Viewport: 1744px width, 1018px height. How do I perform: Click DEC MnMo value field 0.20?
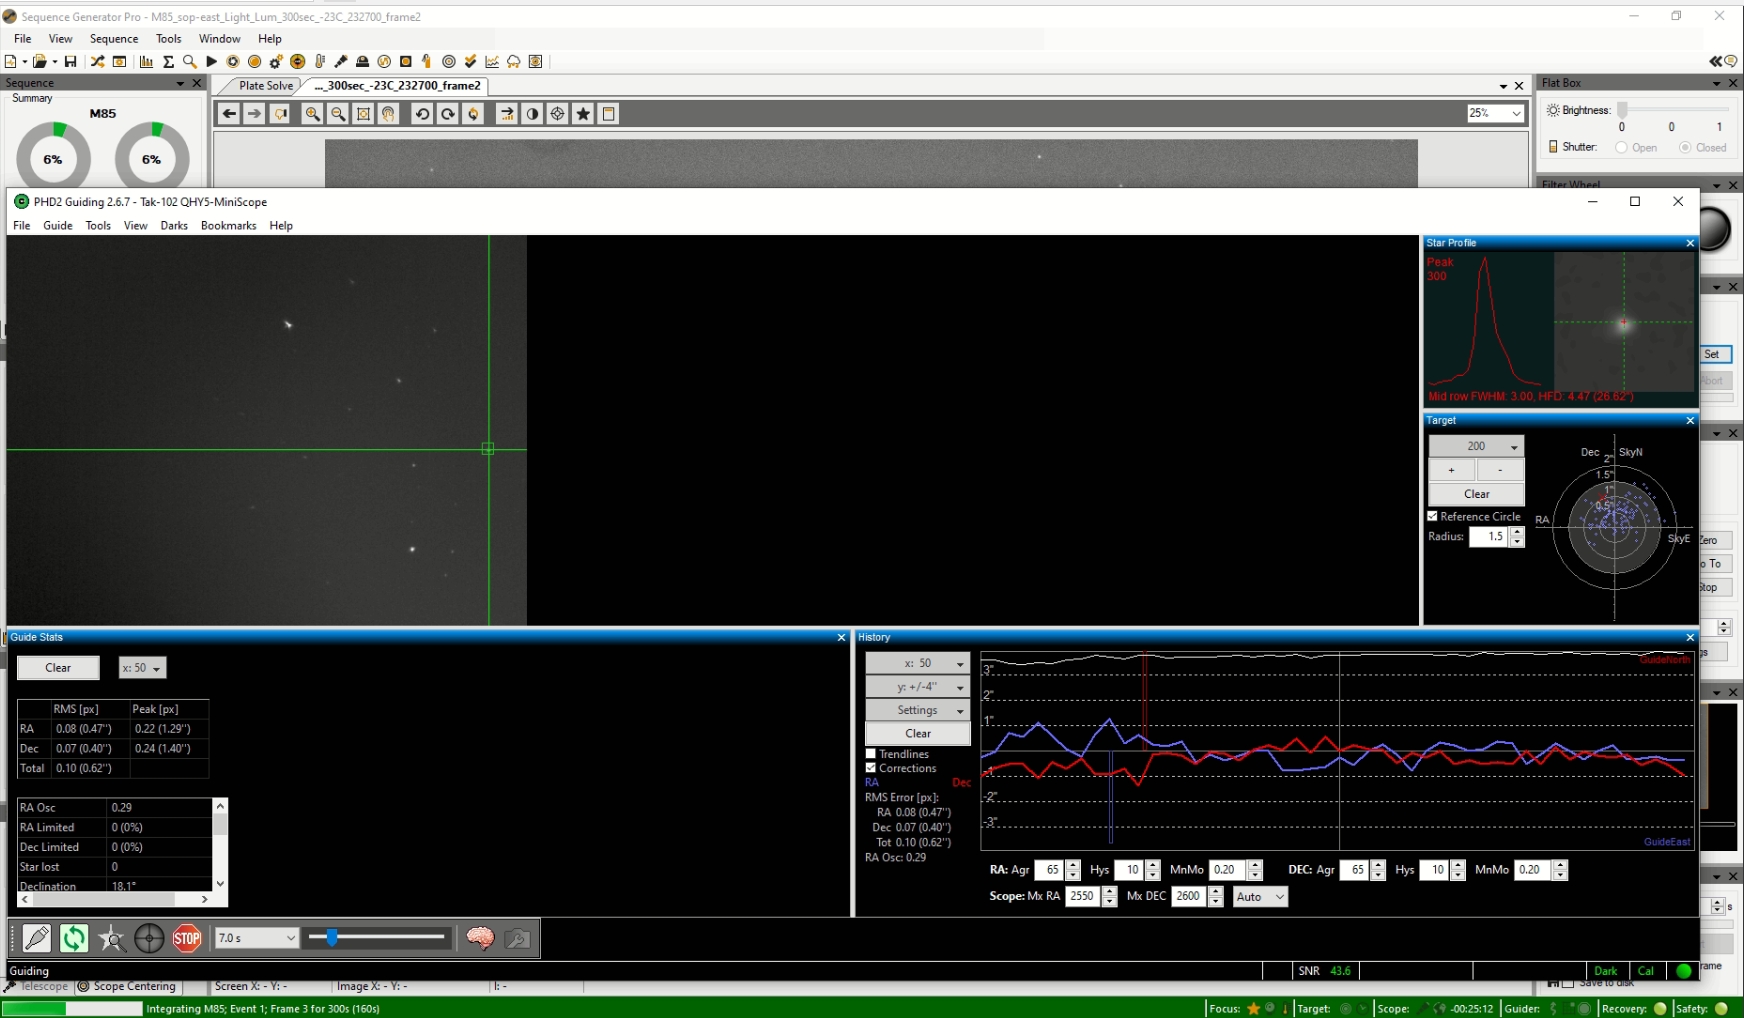[x=1531, y=870]
